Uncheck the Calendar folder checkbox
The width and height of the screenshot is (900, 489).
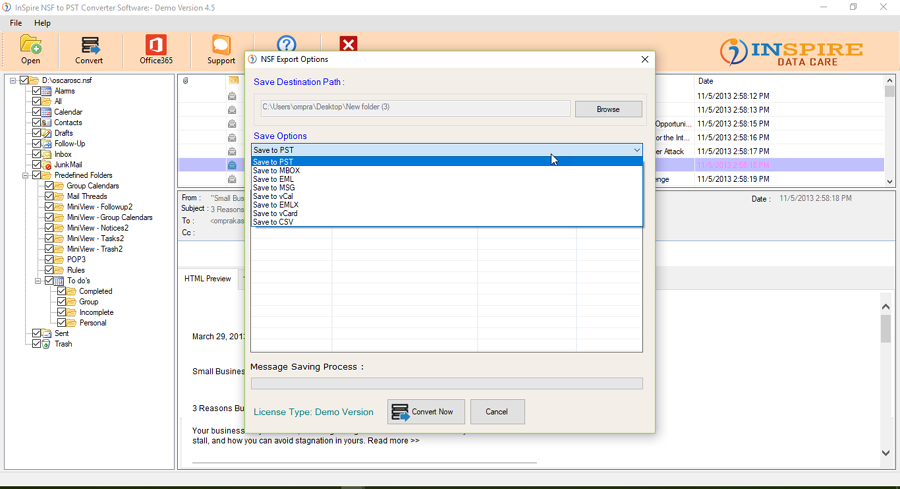coord(37,112)
